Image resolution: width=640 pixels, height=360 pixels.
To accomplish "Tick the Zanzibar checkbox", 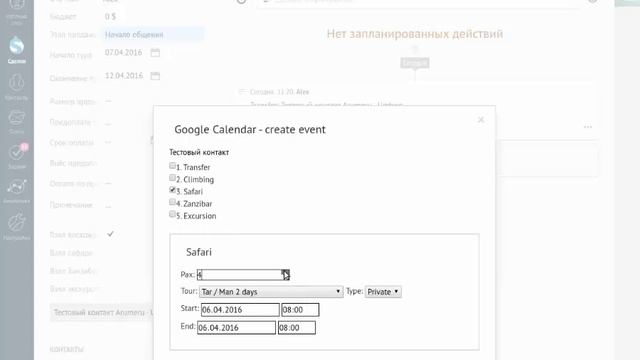I will [172, 202].
